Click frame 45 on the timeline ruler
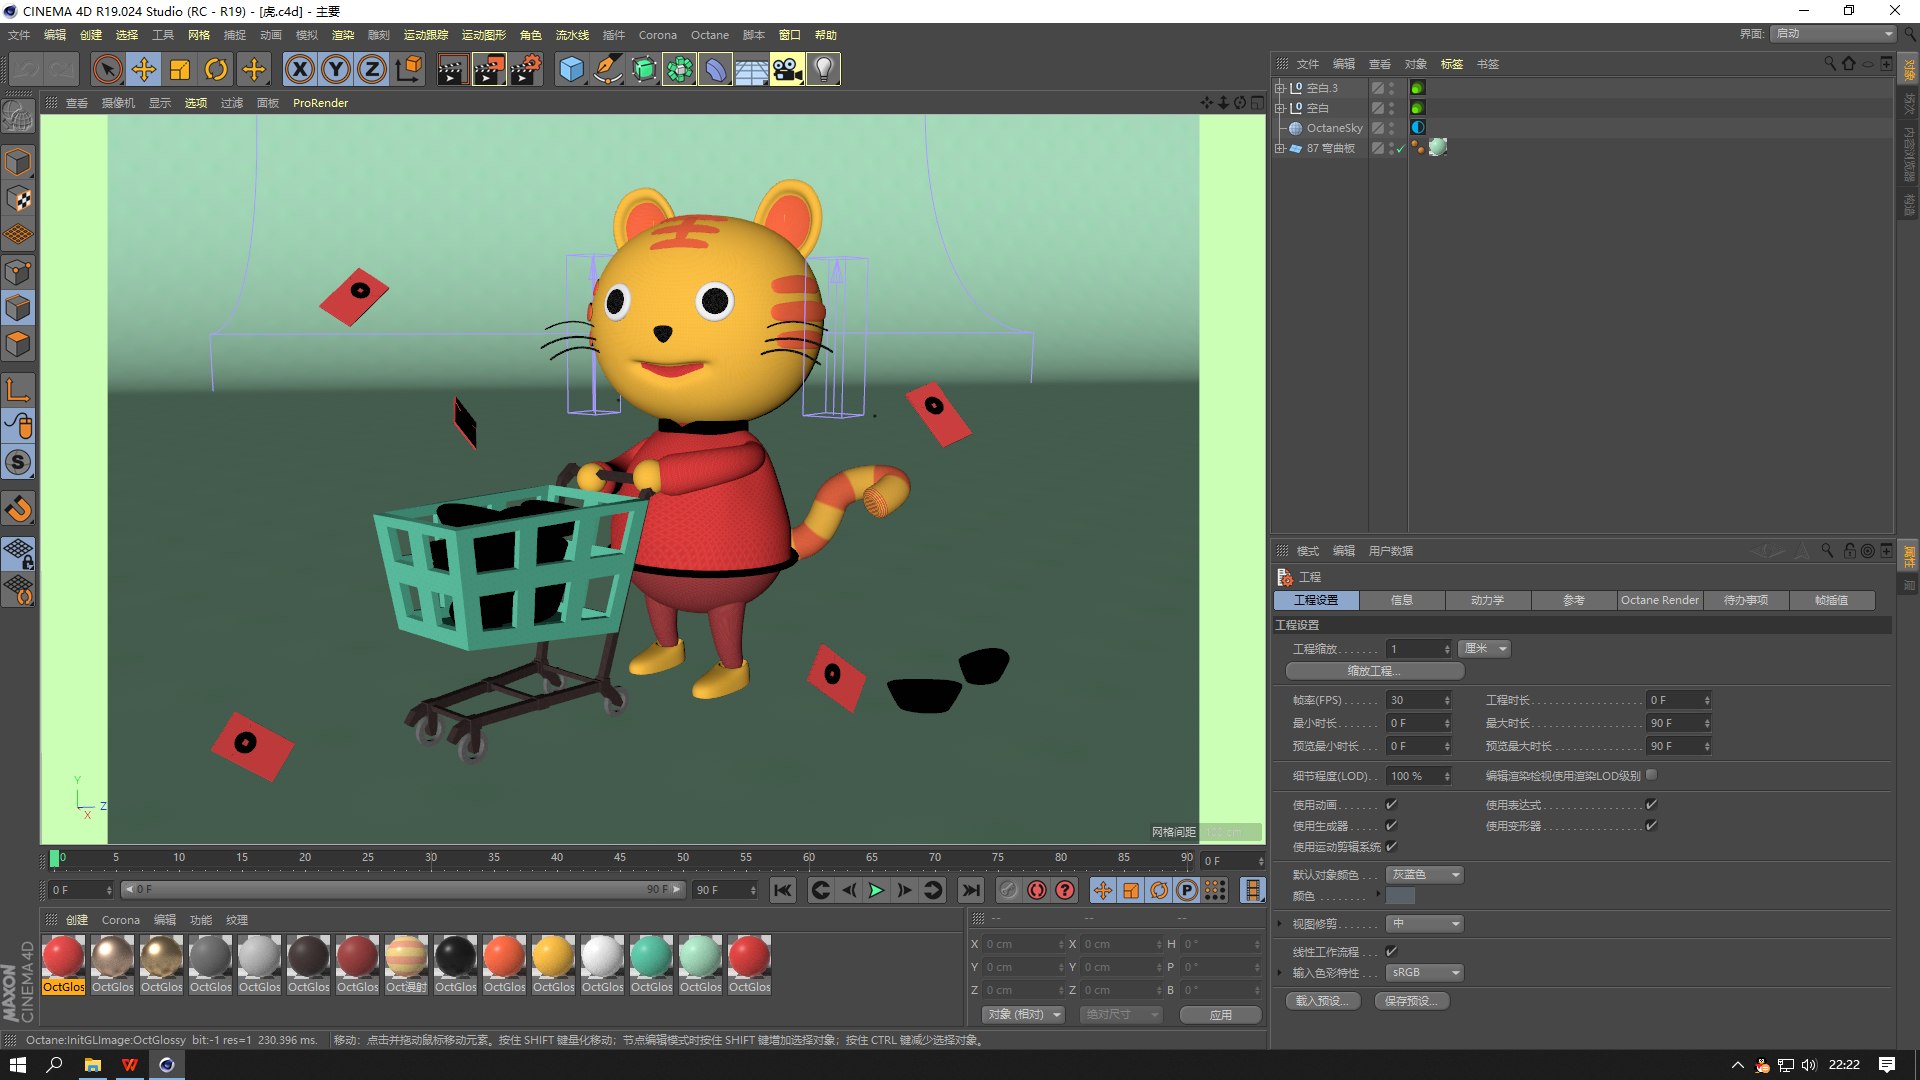This screenshot has width=1920, height=1080. 620,858
